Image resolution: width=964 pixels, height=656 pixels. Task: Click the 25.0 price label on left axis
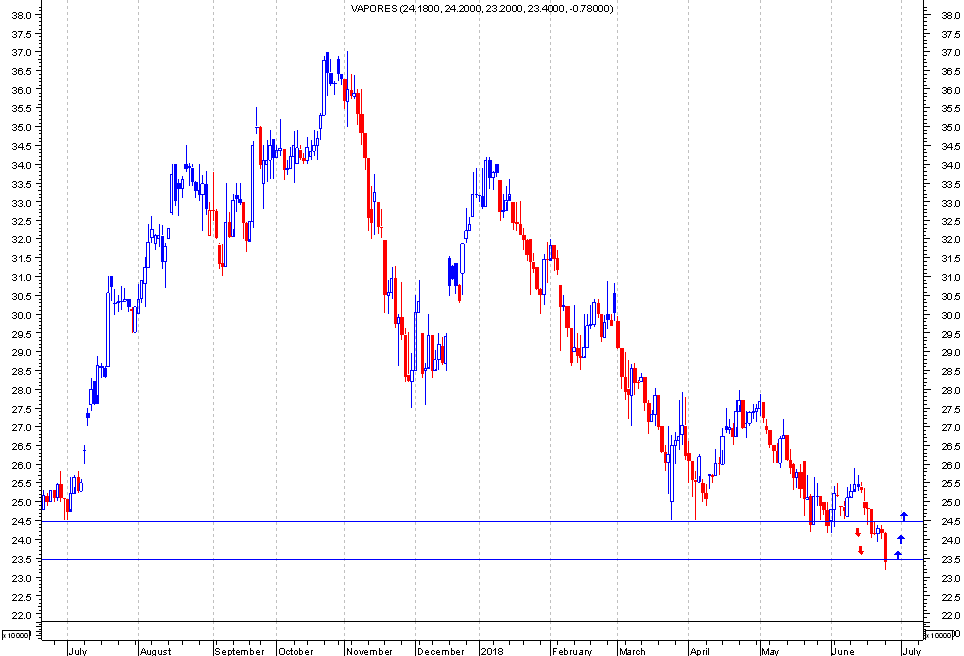coord(22,502)
